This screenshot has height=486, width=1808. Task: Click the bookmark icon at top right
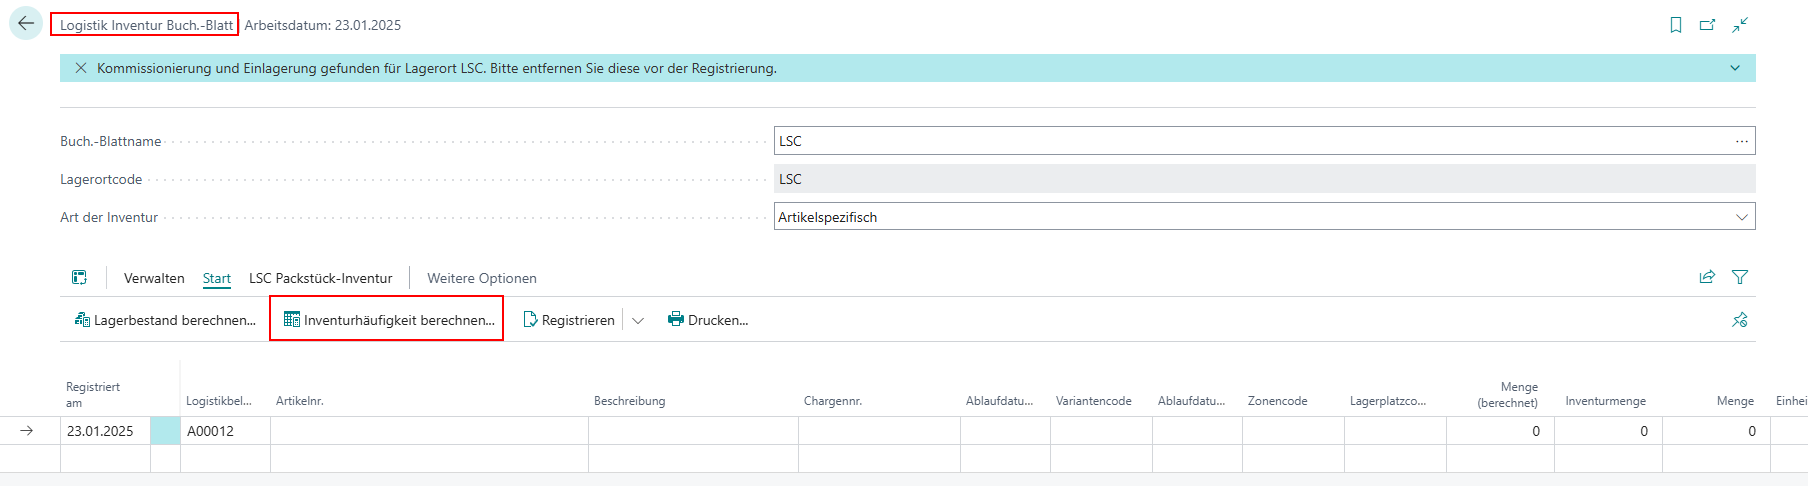pos(1676,25)
